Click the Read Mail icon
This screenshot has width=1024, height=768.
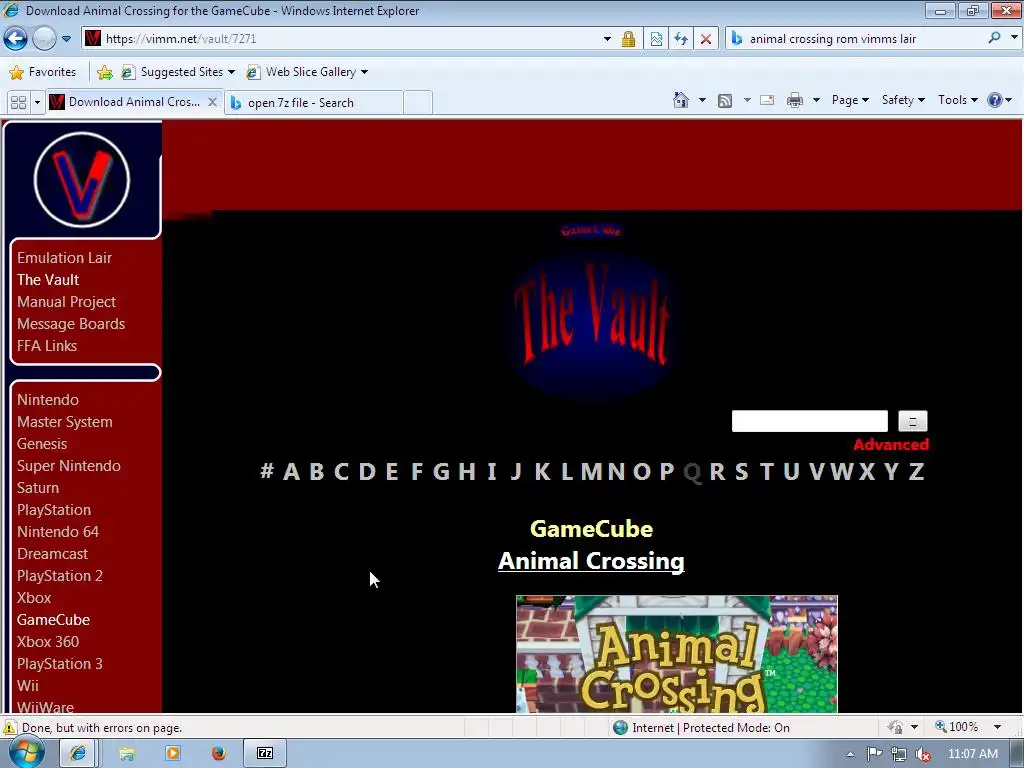tap(767, 100)
